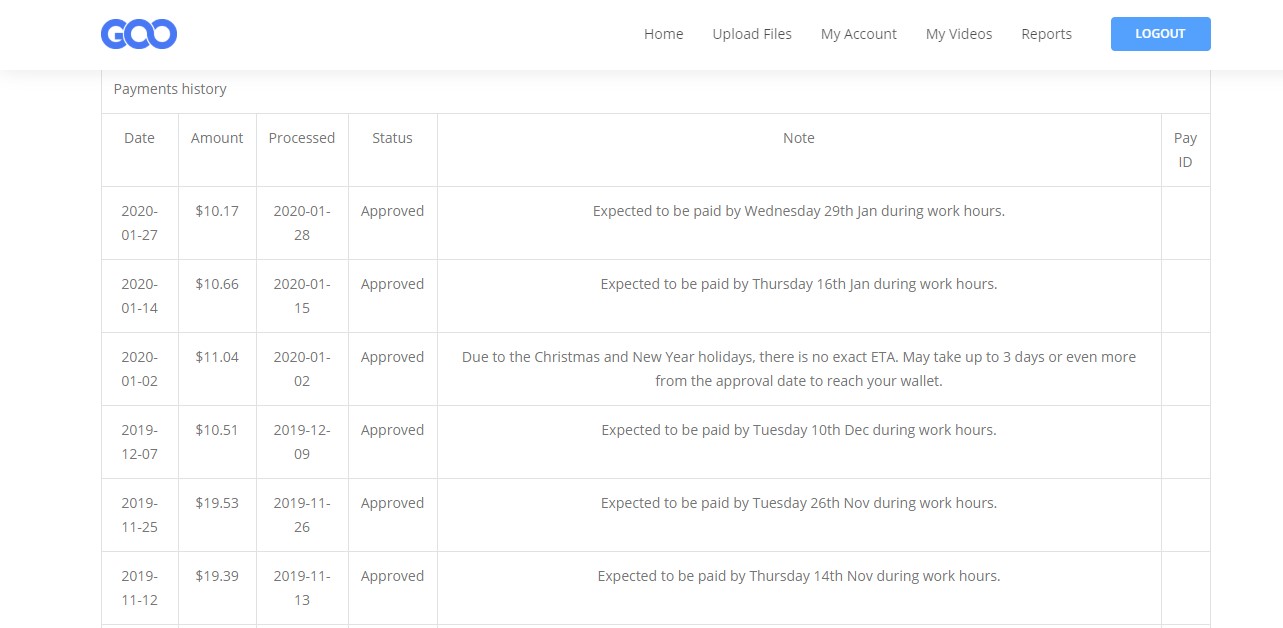Click the Pay ID column header

pos(1185,150)
